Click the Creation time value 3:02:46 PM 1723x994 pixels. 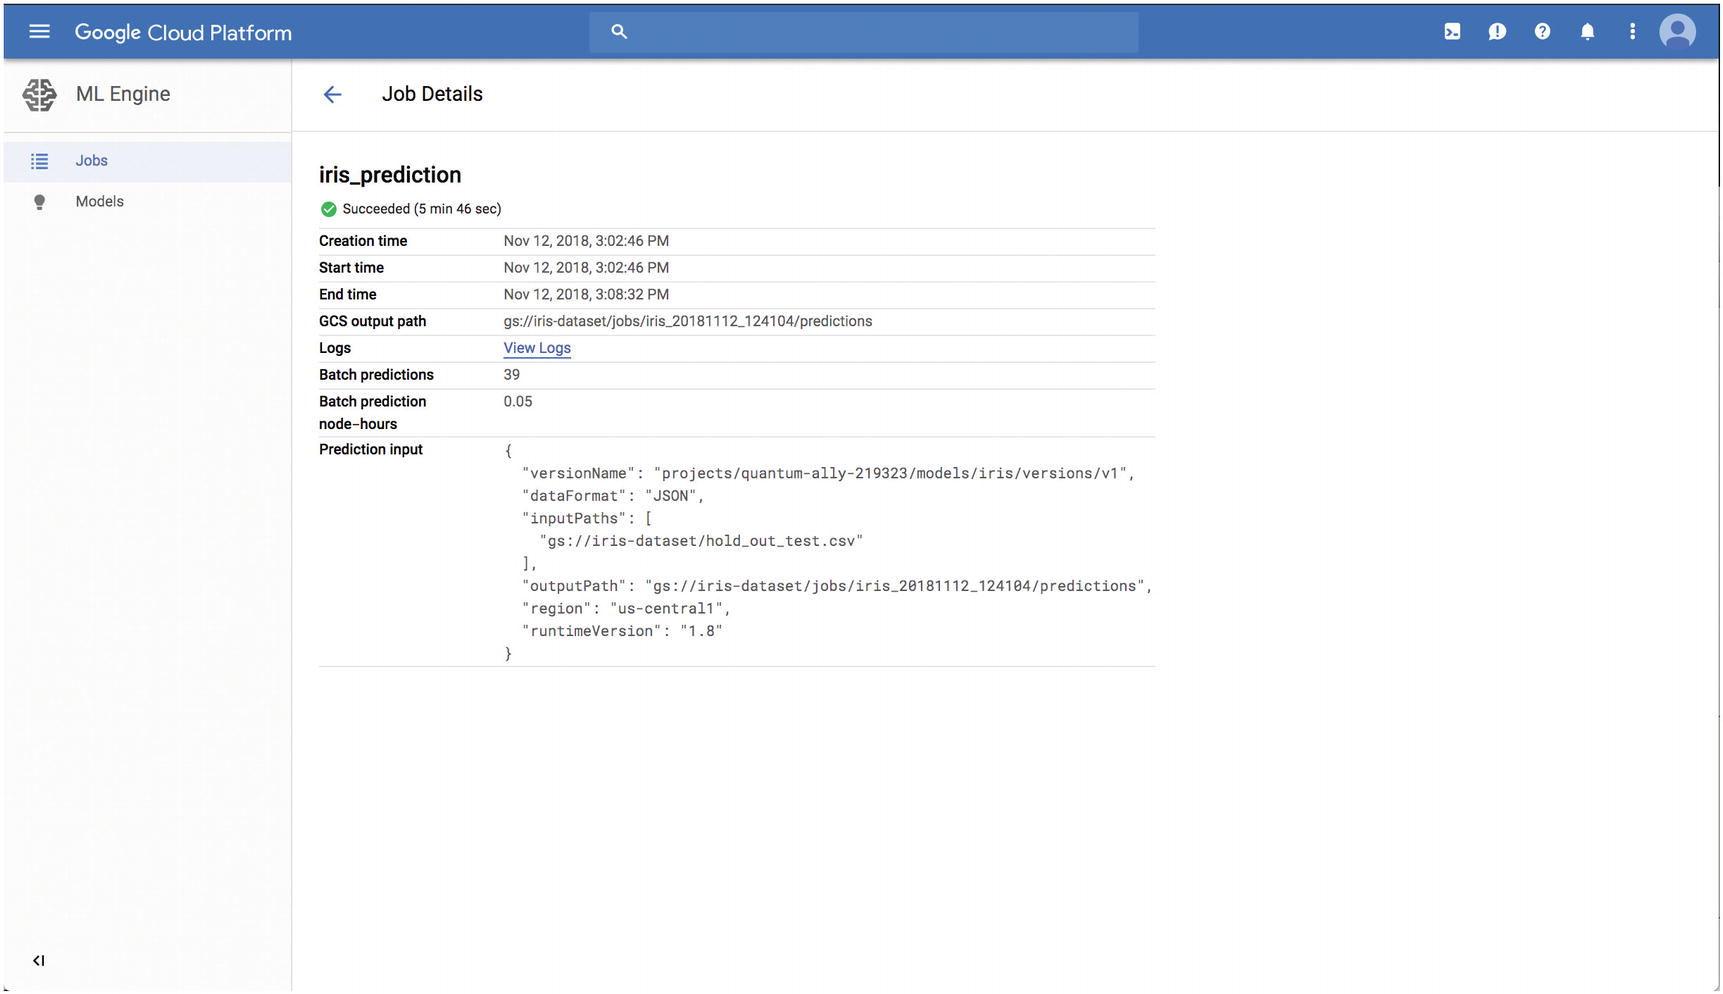(x=586, y=241)
